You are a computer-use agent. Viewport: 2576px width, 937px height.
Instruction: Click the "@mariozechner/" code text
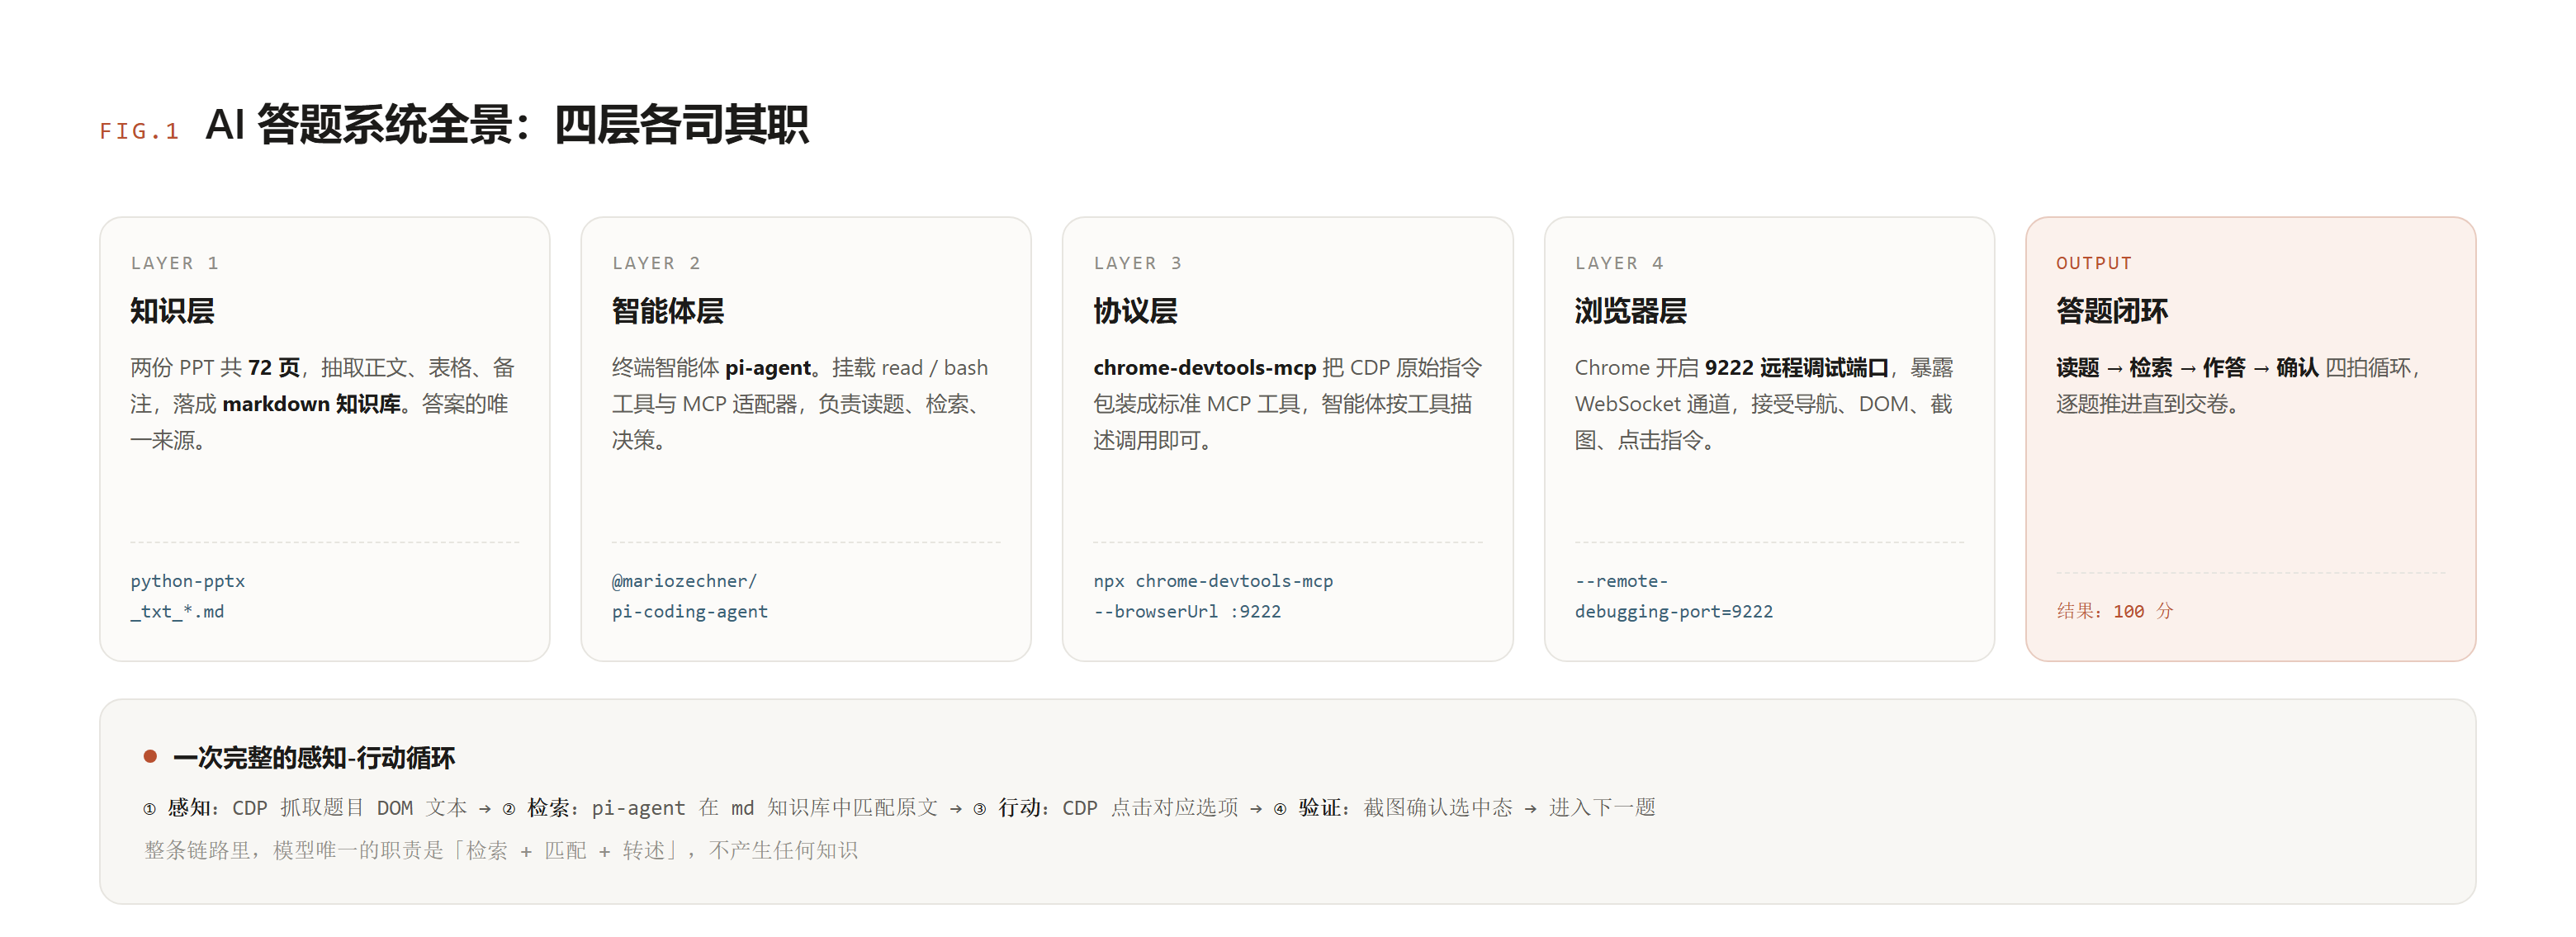(x=684, y=581)
